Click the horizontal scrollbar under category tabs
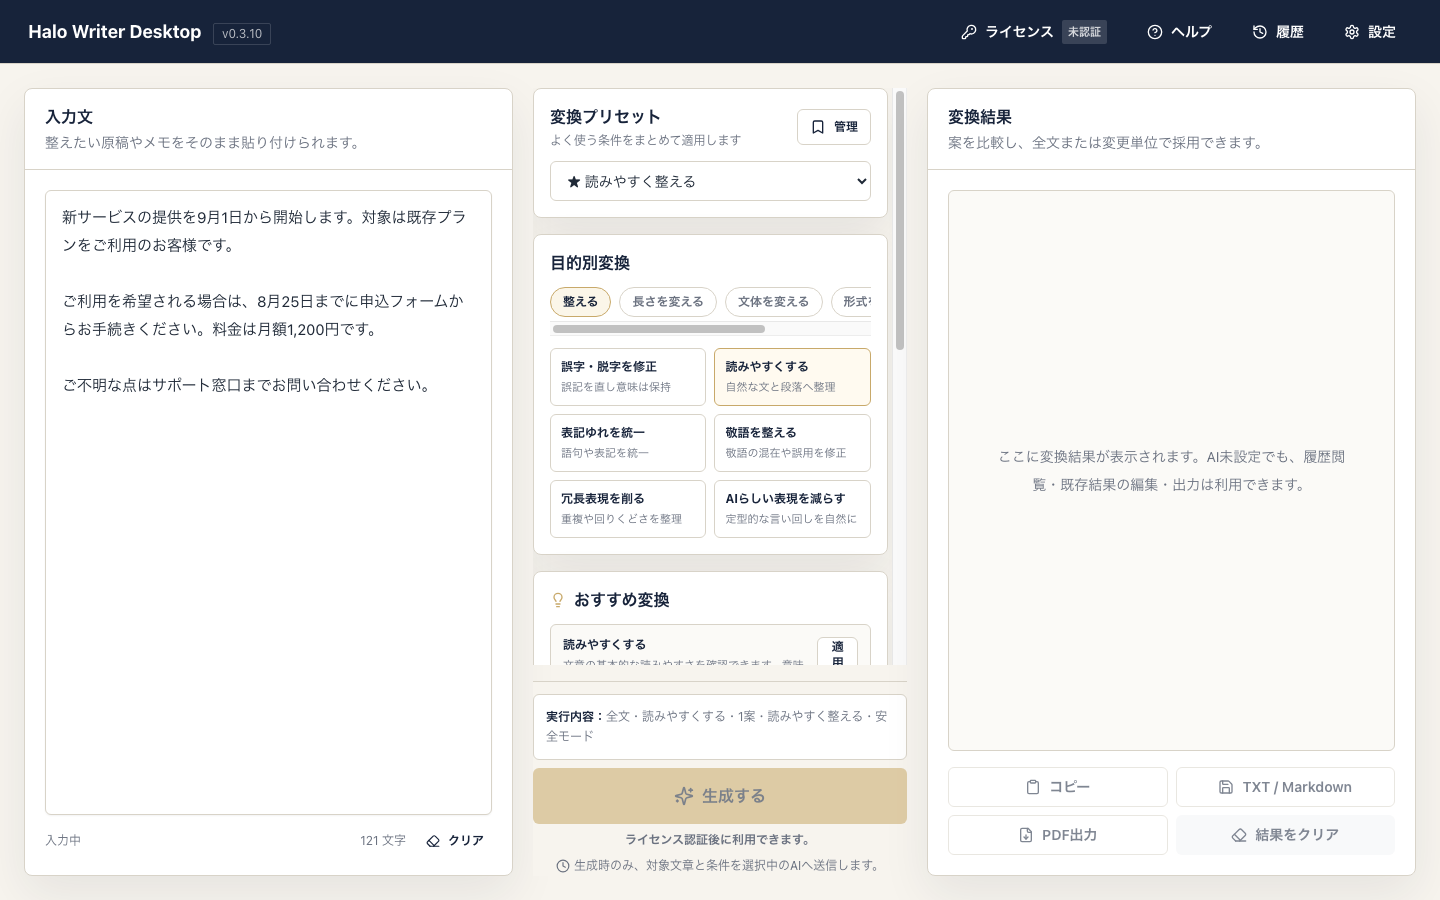The image size is (1440, 900). coord(659,329)
